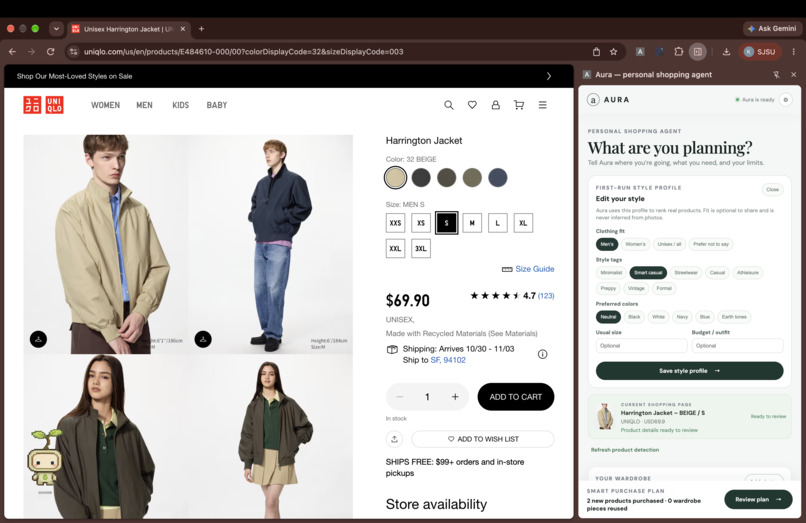The height and width of the screenshot is (523, 806).
Task: Toggle Streetwear style tag
Action: click(x=686, y=273)
